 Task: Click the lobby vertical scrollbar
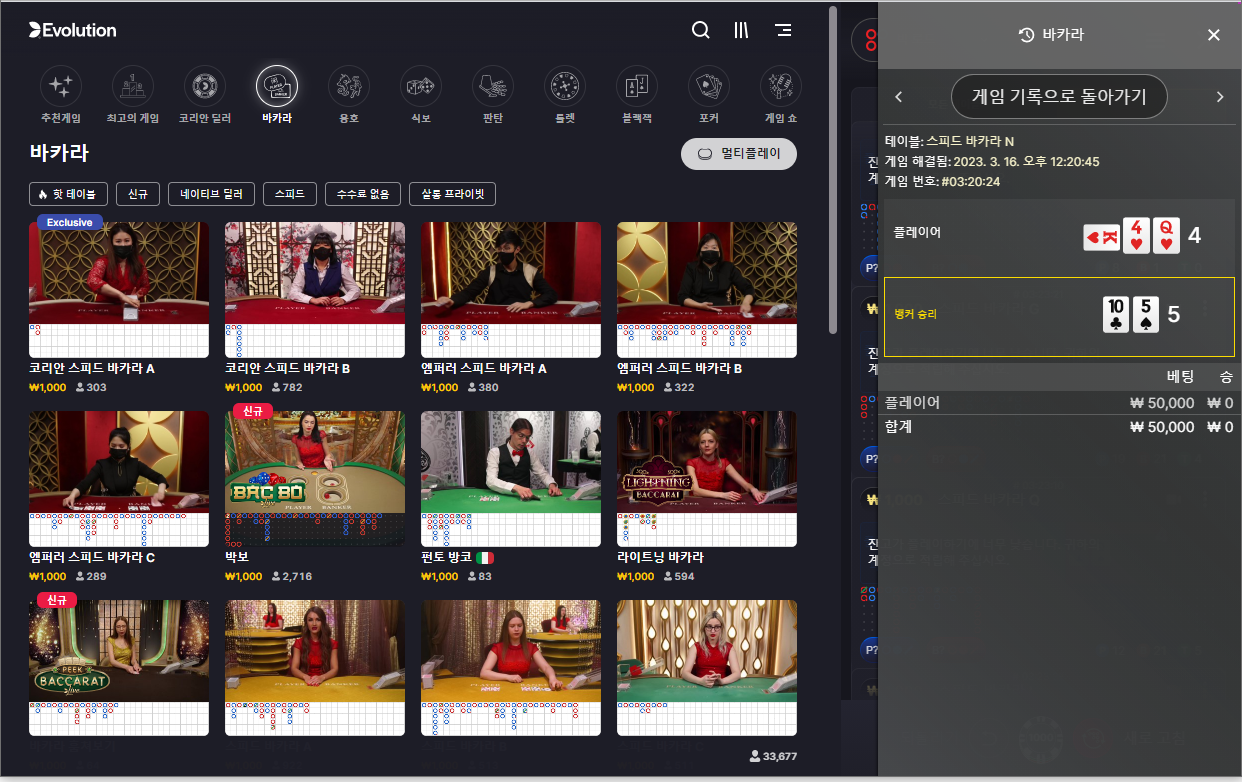833,170
